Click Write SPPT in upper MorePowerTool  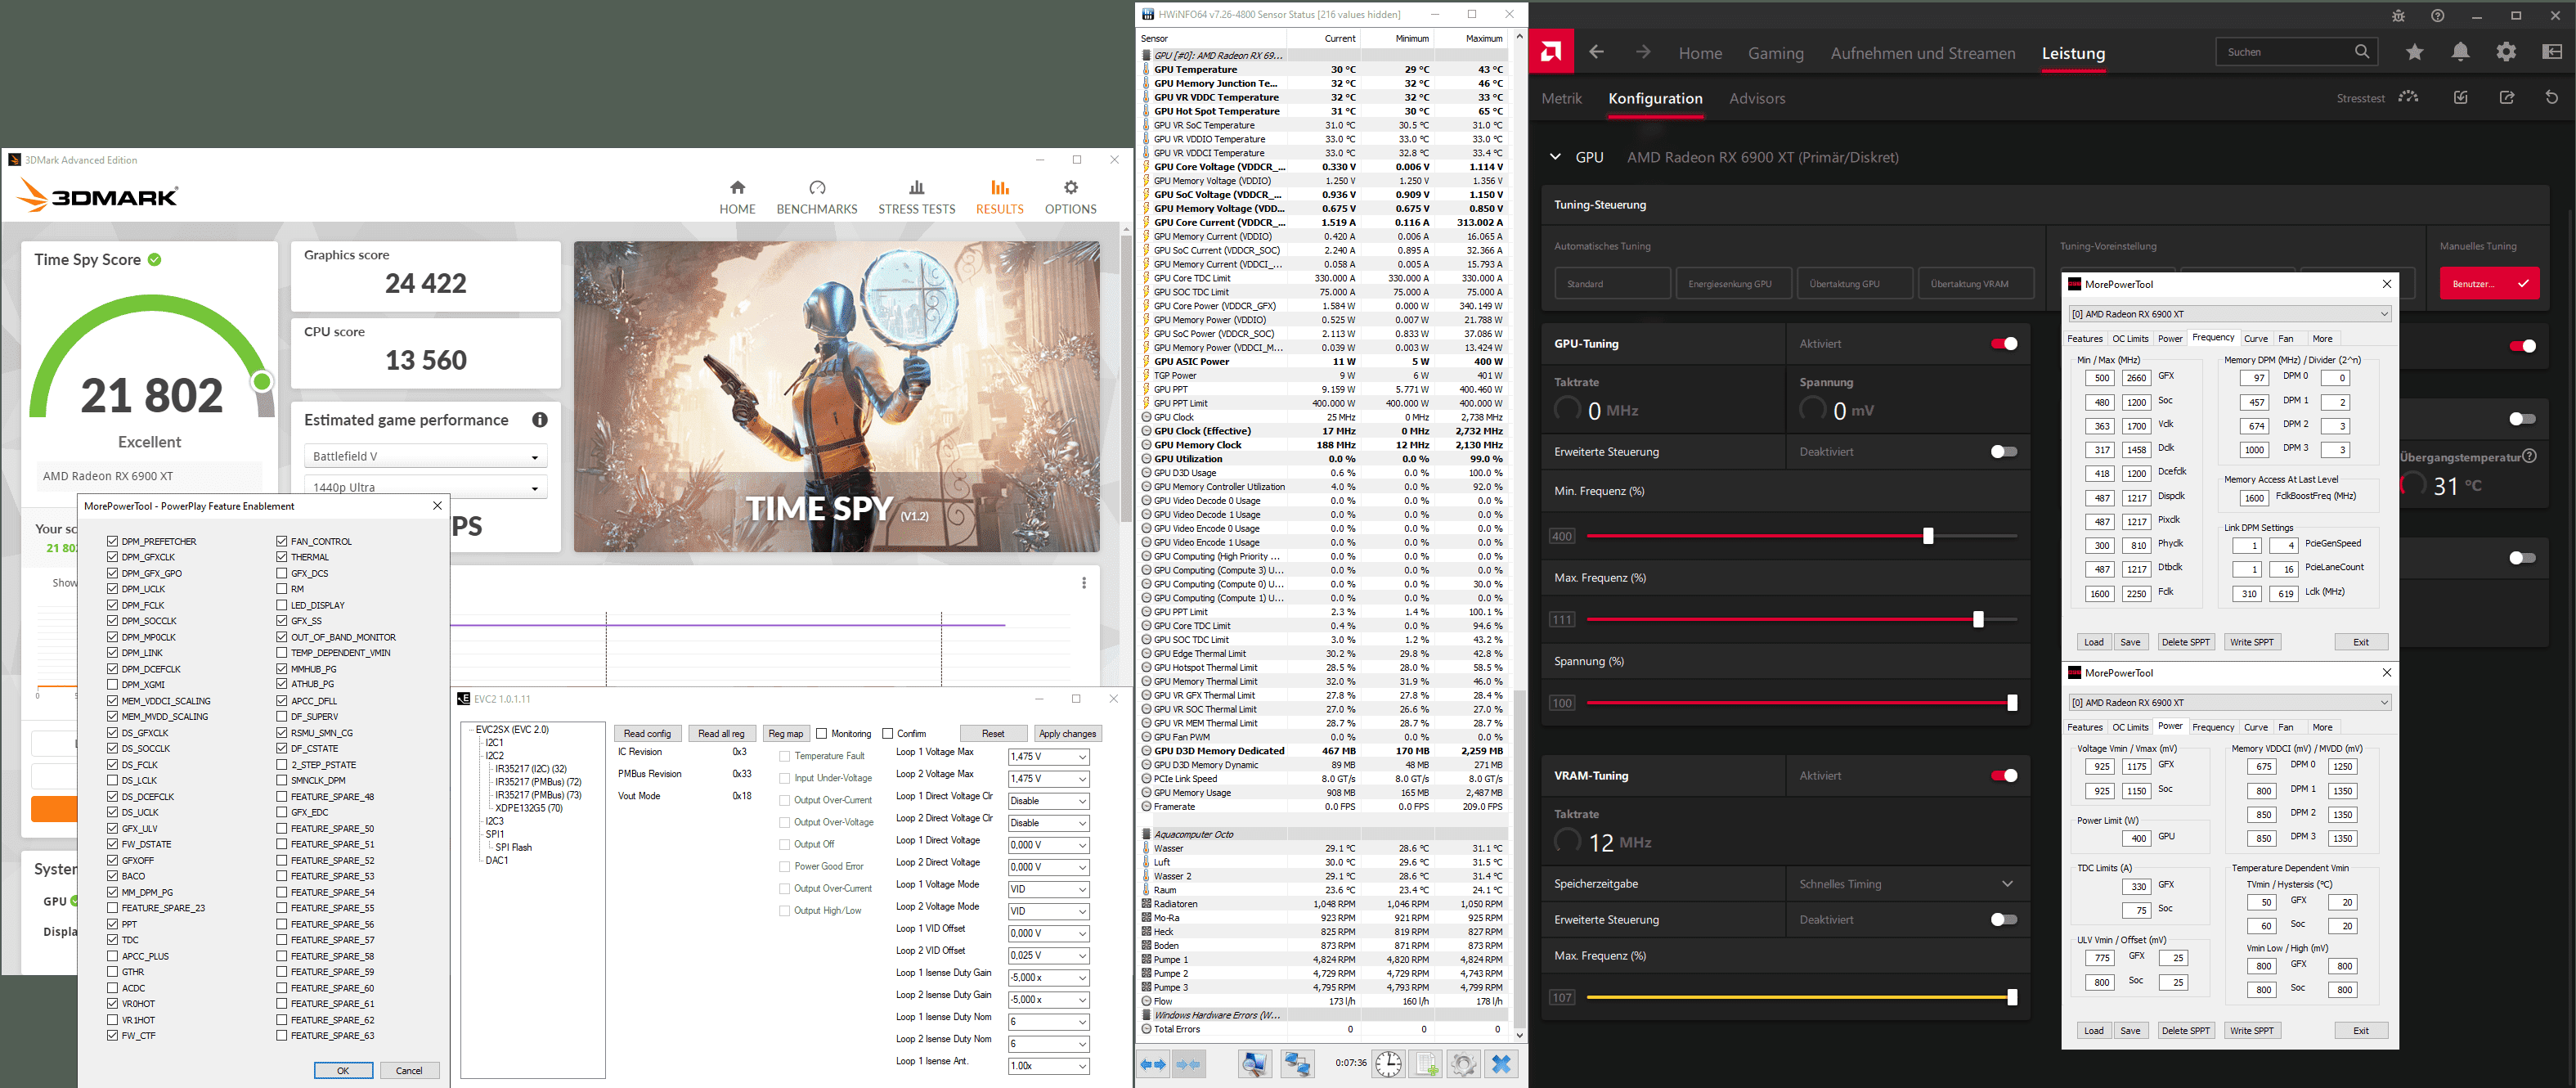pos(2251,642)
